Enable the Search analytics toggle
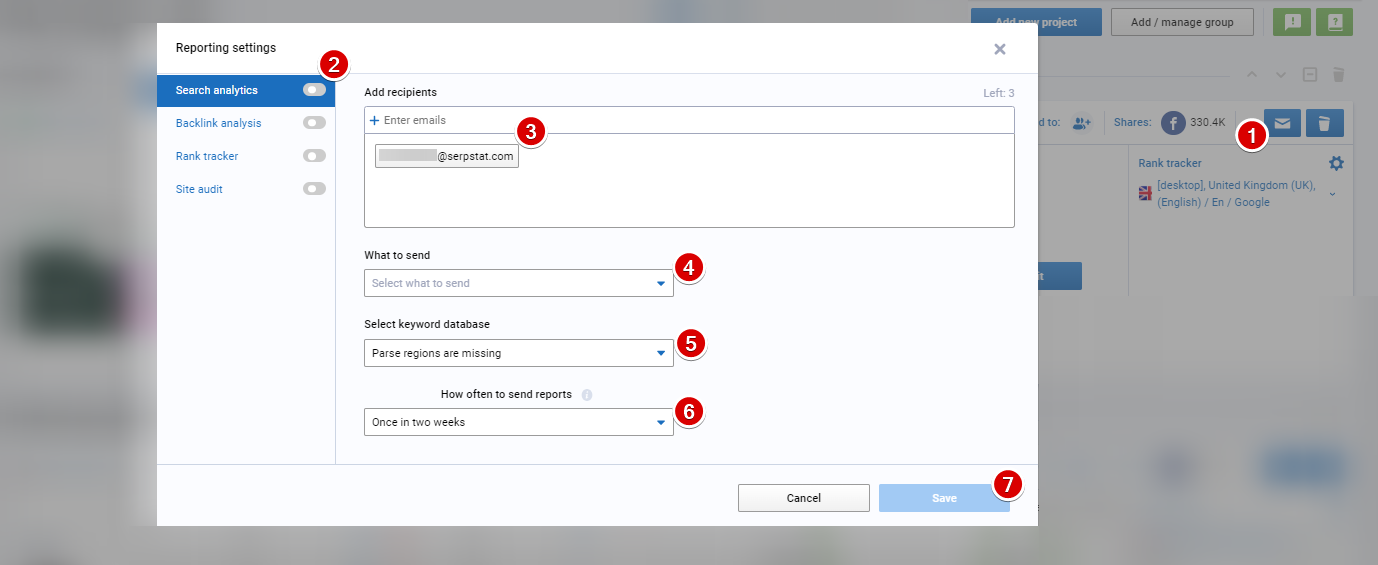 tap(314, 90)
